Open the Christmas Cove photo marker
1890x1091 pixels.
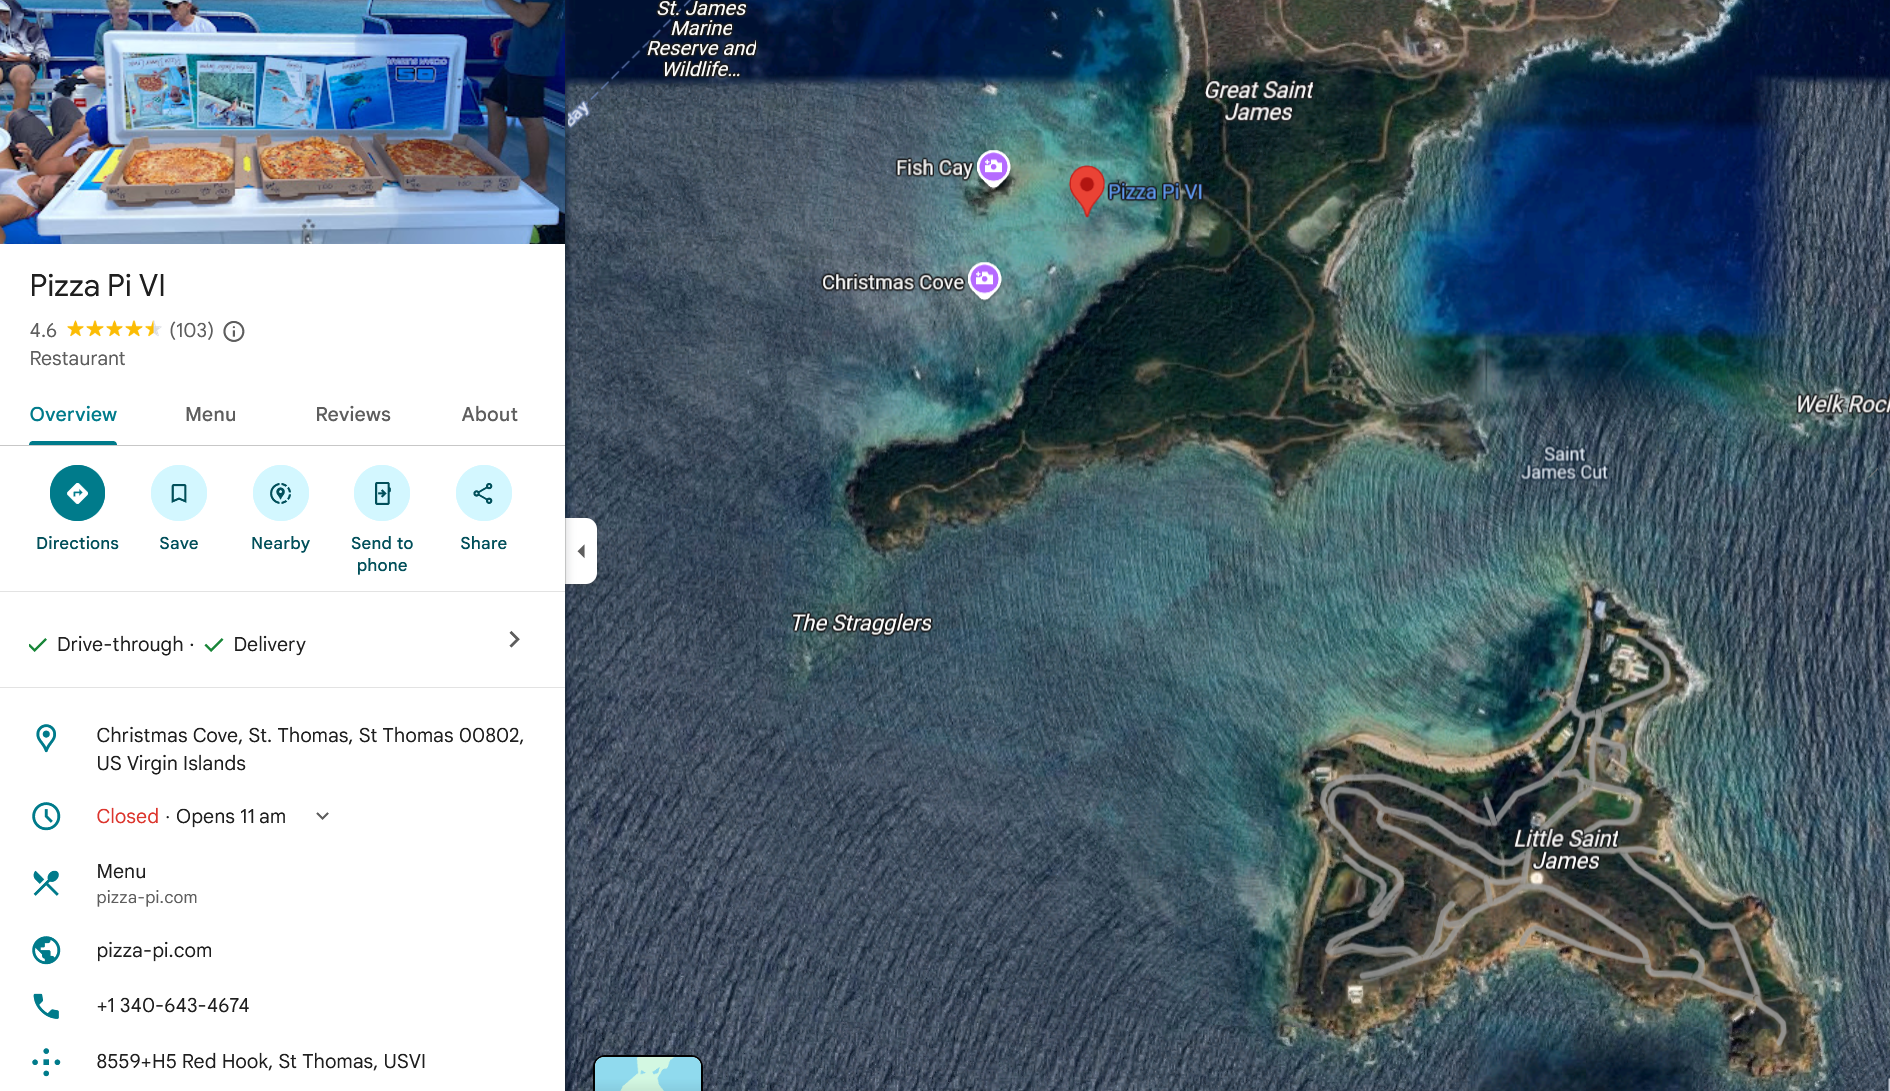985,280
